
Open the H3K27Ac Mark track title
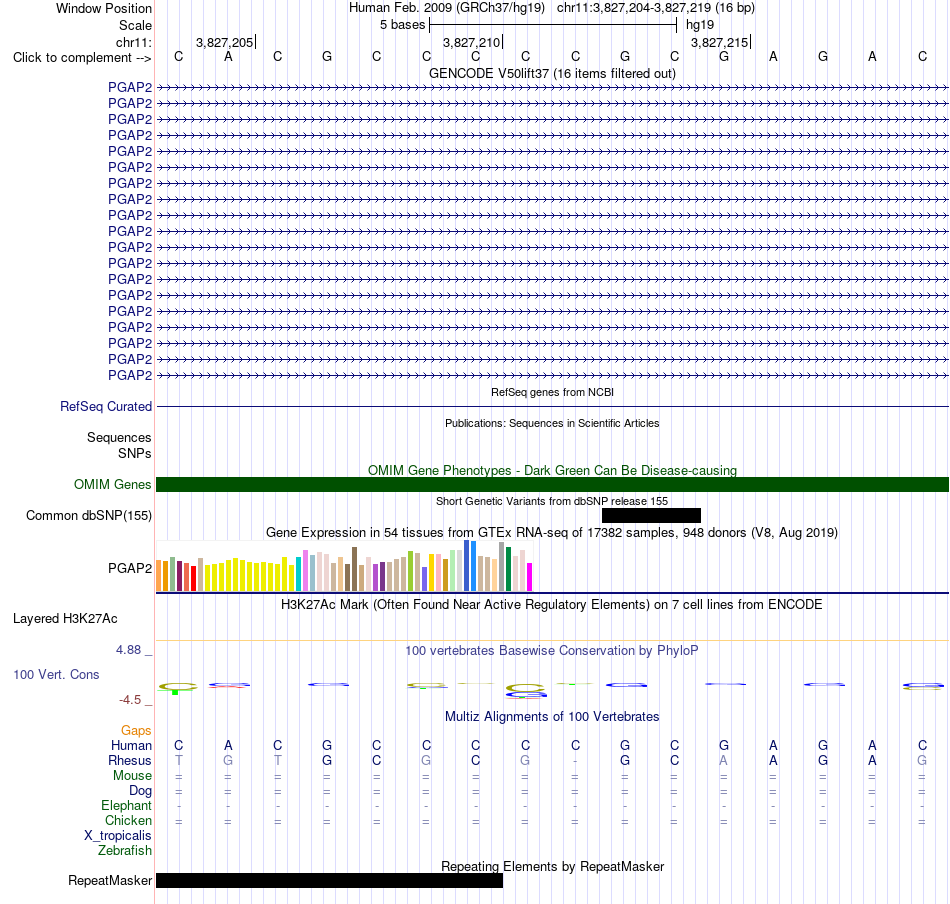552,605
